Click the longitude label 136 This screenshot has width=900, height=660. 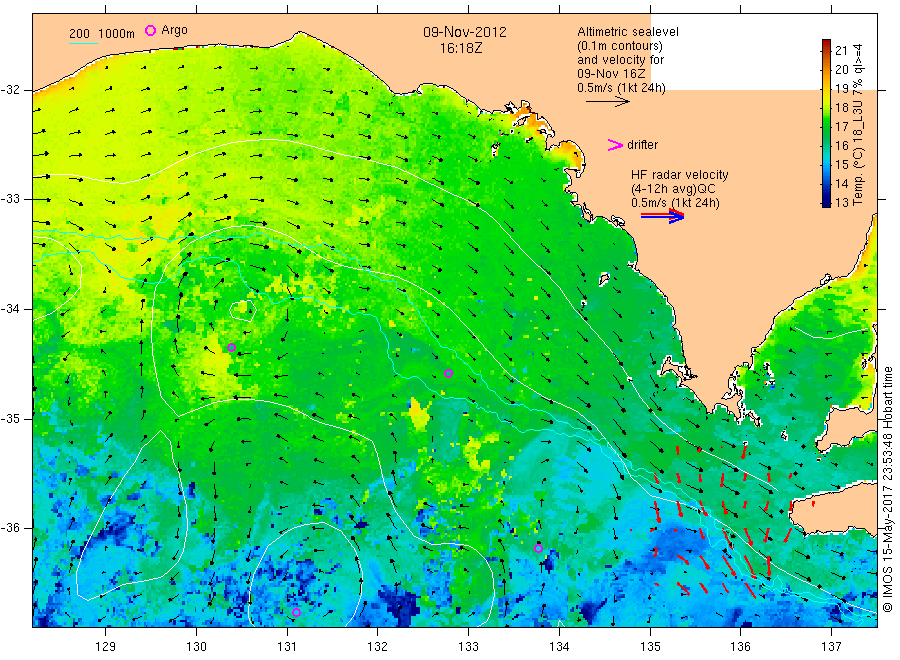point(740,647)
